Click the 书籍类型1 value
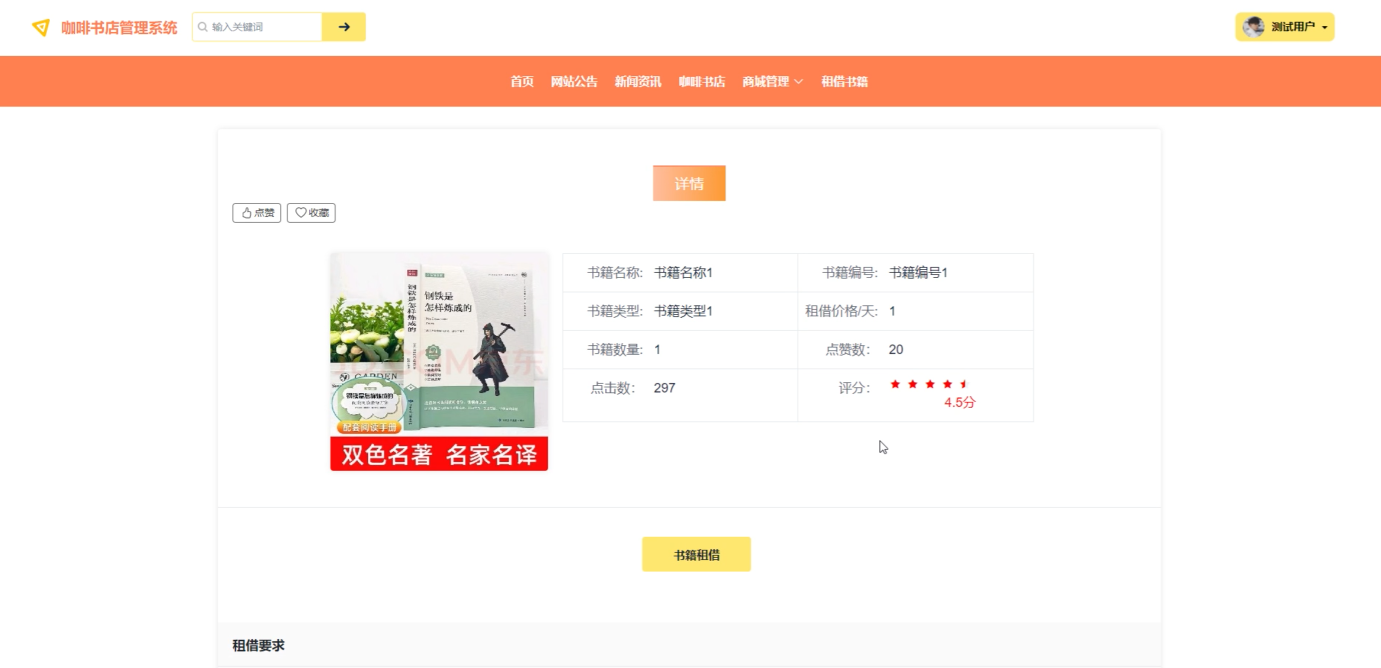Image resolution: width=1381 pixels, height=668 pixels. [x=683, y=311]
